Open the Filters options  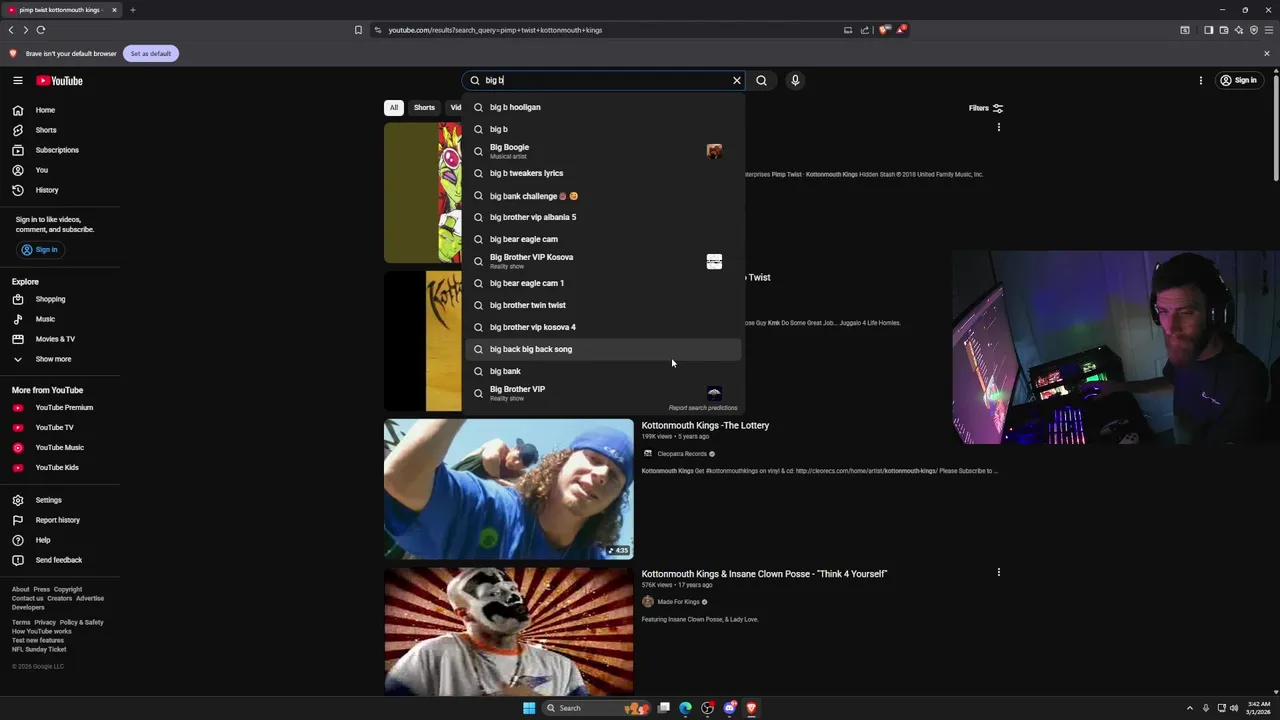click(x=986, y=108)
